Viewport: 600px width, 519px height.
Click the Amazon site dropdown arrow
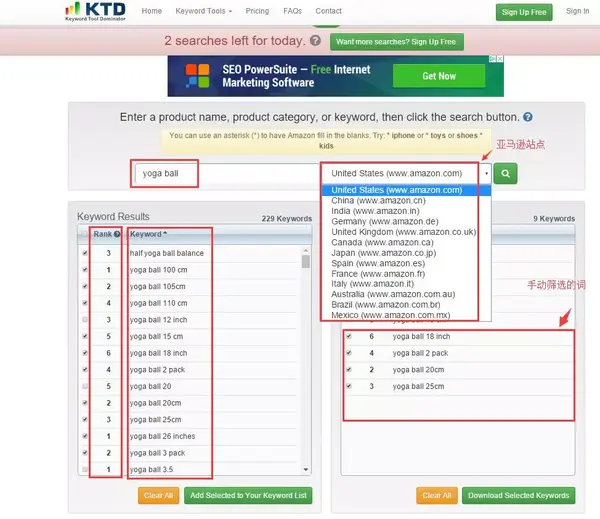[486, 173]
